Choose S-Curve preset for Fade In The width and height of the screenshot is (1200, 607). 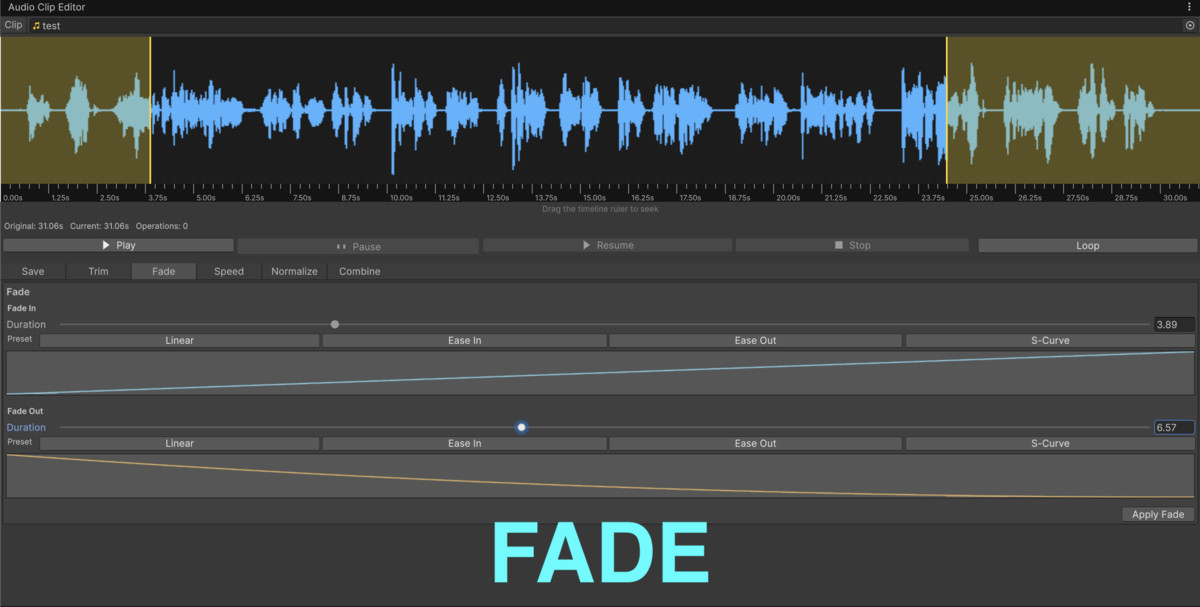(x=1050, y=340)
